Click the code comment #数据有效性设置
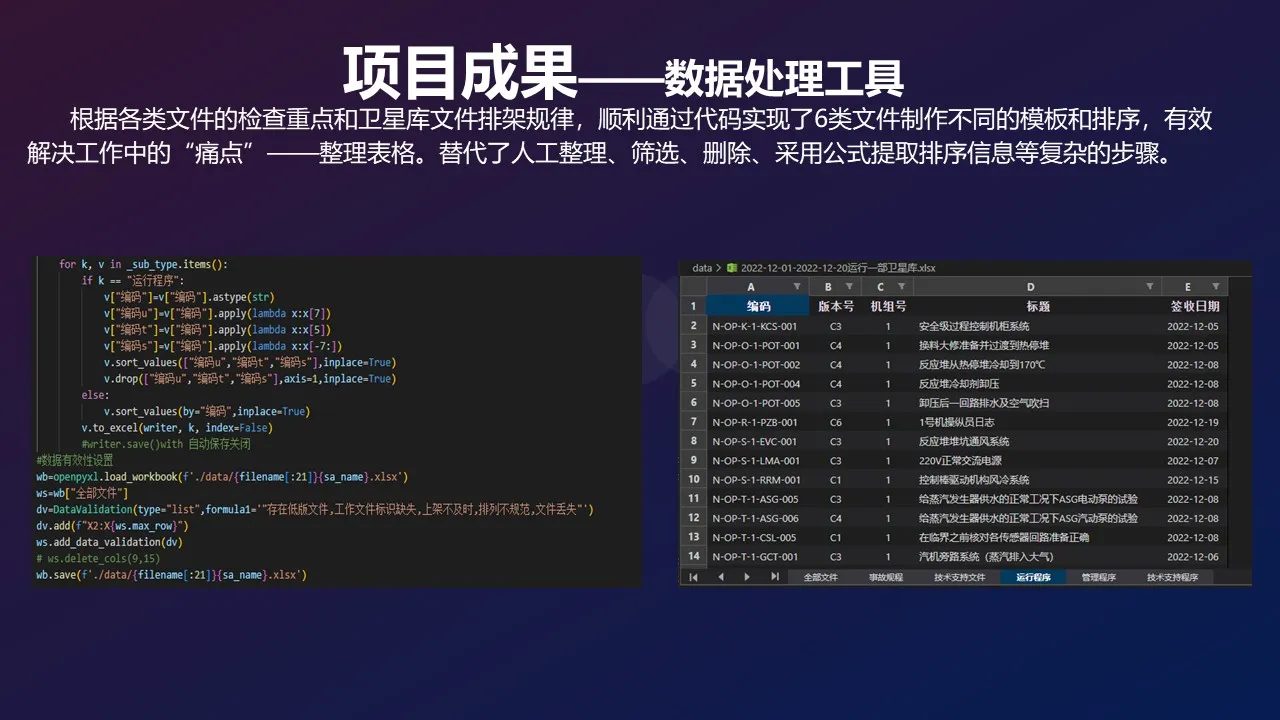This screenshot has height=720, width=1280. (x=74, y=460)
